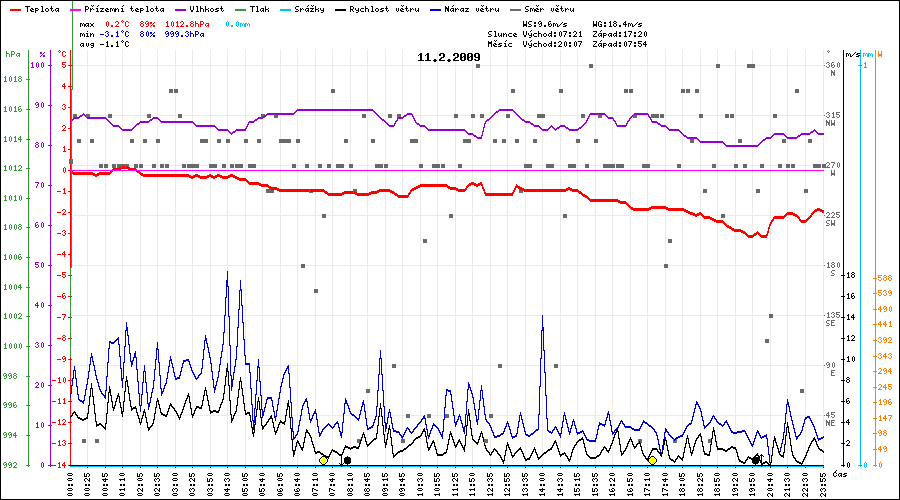This screenshot has width=900, height=500.
Task: Click the red Teplota legend line
Action: (13, 8)
